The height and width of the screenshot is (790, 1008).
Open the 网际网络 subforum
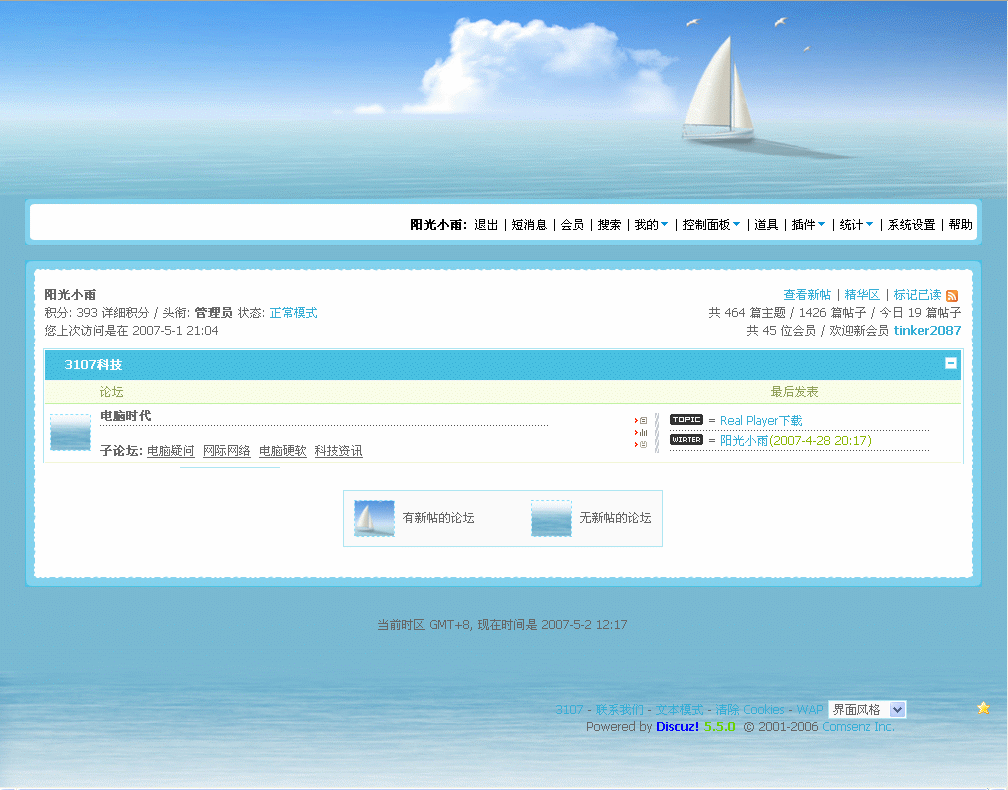point(226,451)
